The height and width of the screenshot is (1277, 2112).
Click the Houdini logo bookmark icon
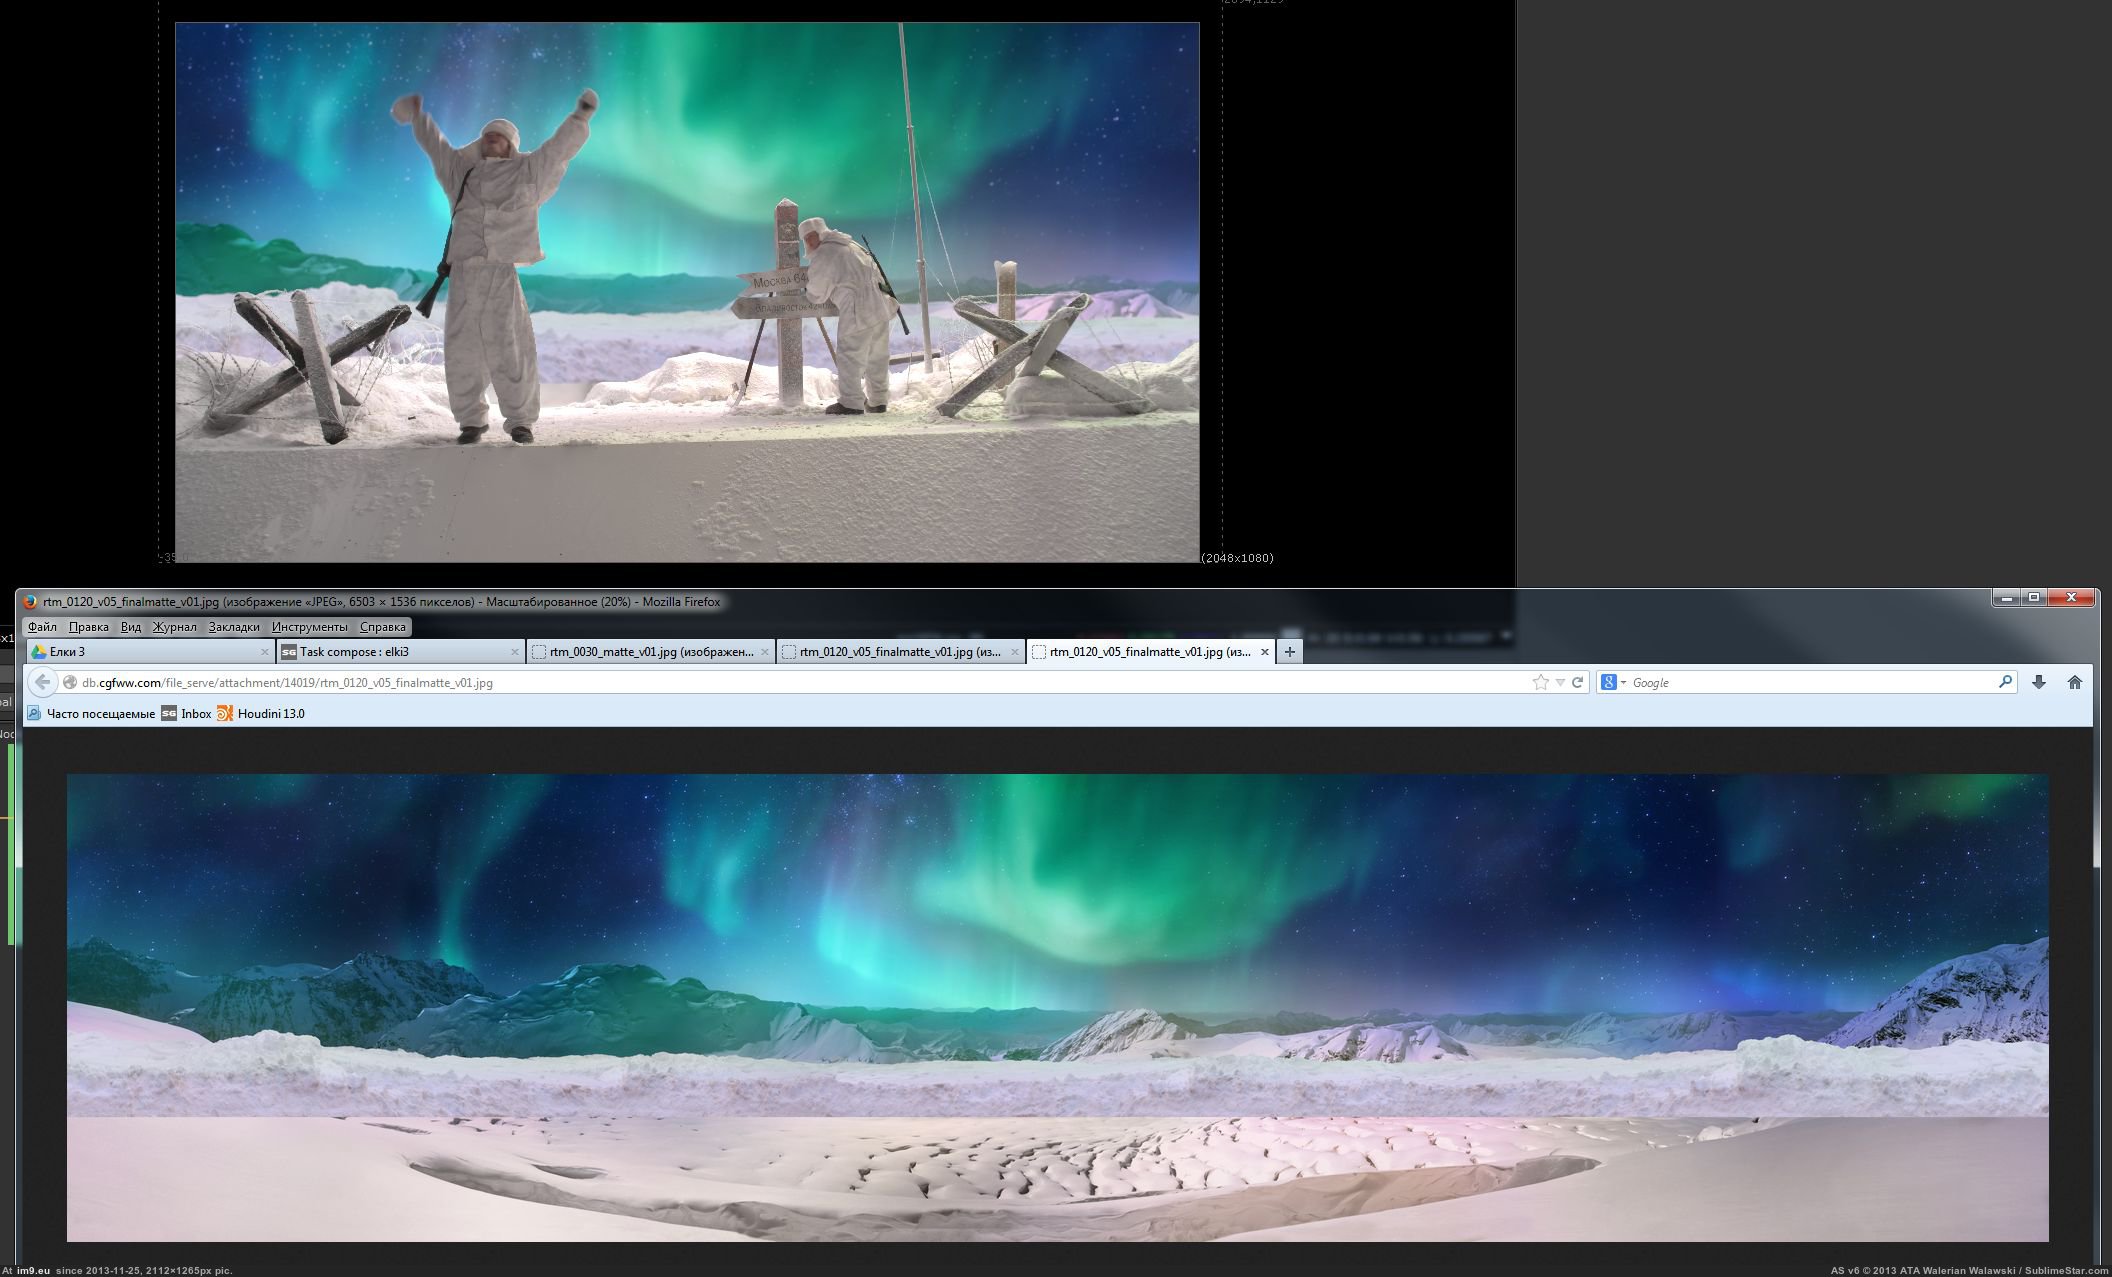click(225, 713)
